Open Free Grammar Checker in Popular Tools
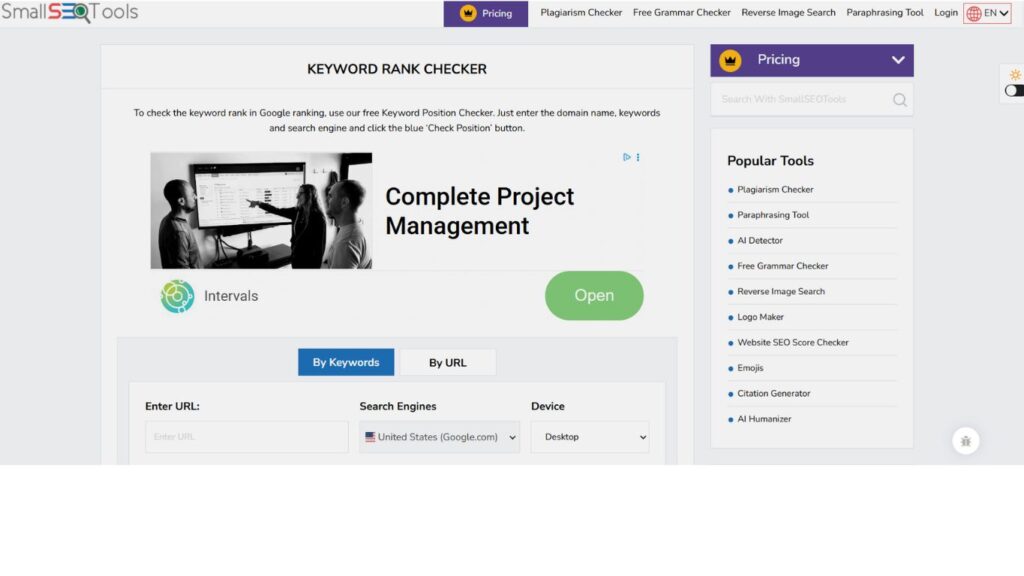 tap(782, 266)
